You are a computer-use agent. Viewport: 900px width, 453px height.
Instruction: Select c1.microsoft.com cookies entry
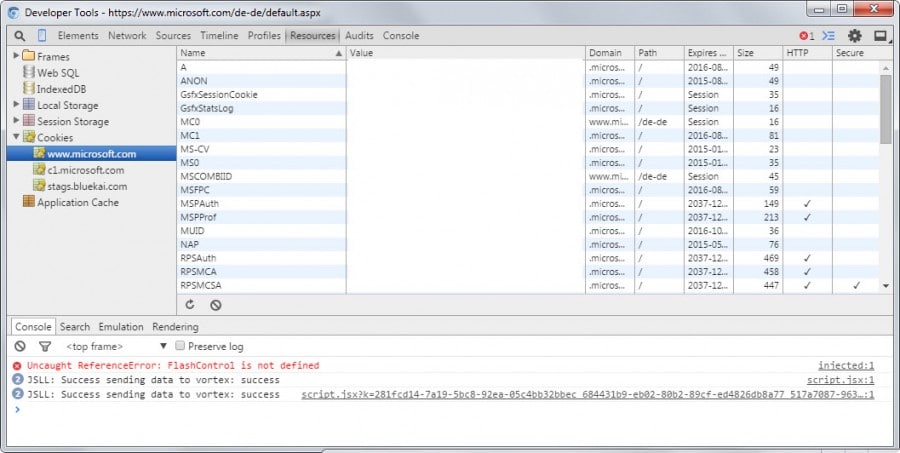coord(85,170)
